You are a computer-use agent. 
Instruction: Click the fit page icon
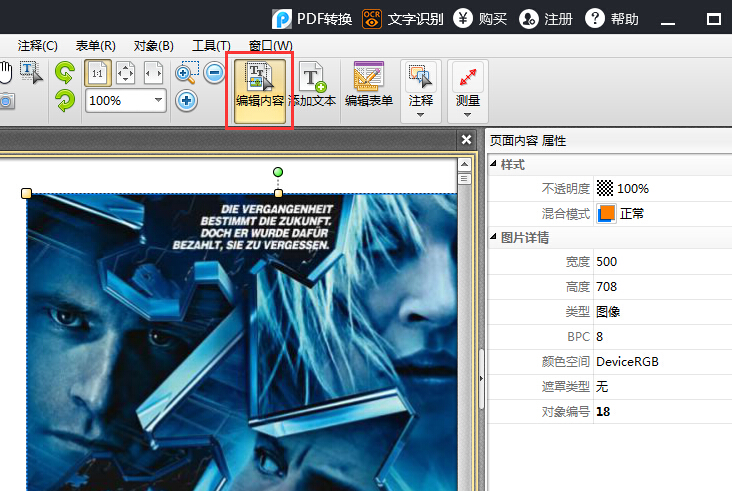pyautogui.click(x=125, y=73)
